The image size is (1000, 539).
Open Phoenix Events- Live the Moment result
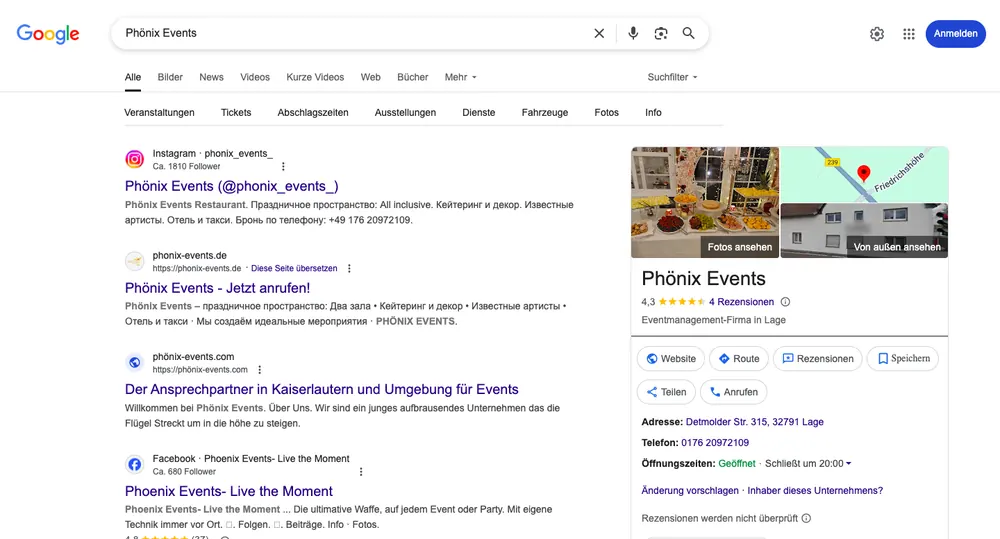tap(229, 492)
